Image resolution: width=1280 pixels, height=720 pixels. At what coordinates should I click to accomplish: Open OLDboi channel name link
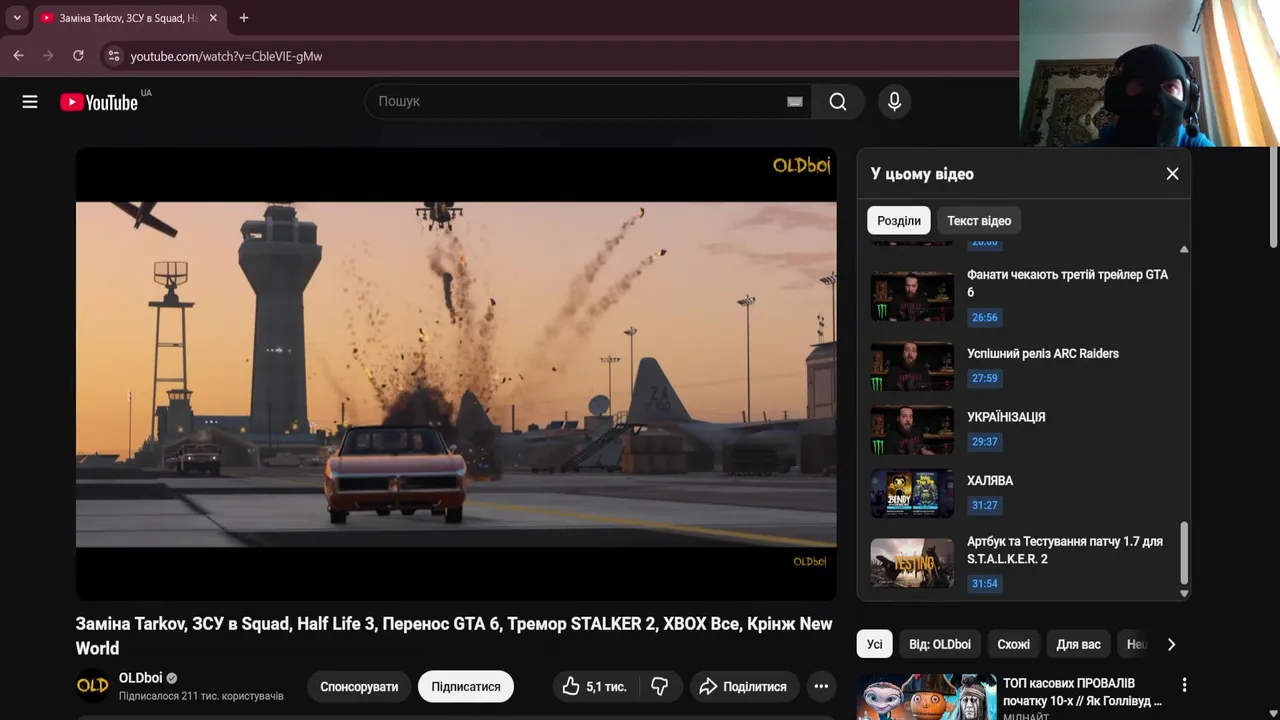click(140, 678)
